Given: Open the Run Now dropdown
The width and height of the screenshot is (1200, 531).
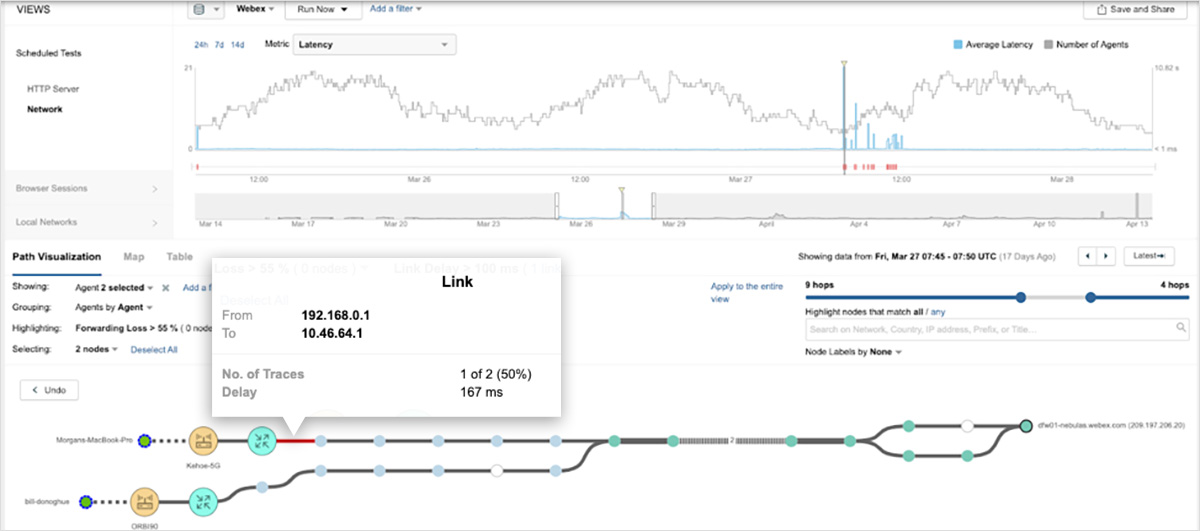Looking at the screenshot, I should (322, 10).
